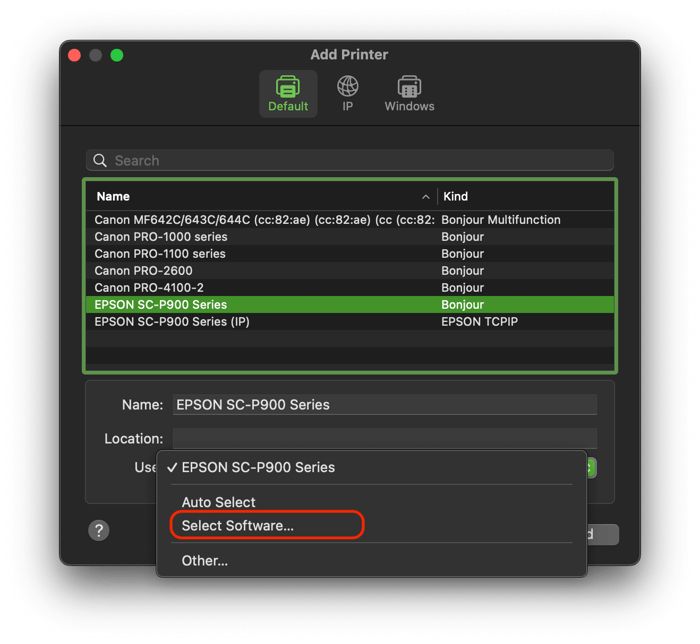Select Canon PRO-1000 series row

point(350,237)
